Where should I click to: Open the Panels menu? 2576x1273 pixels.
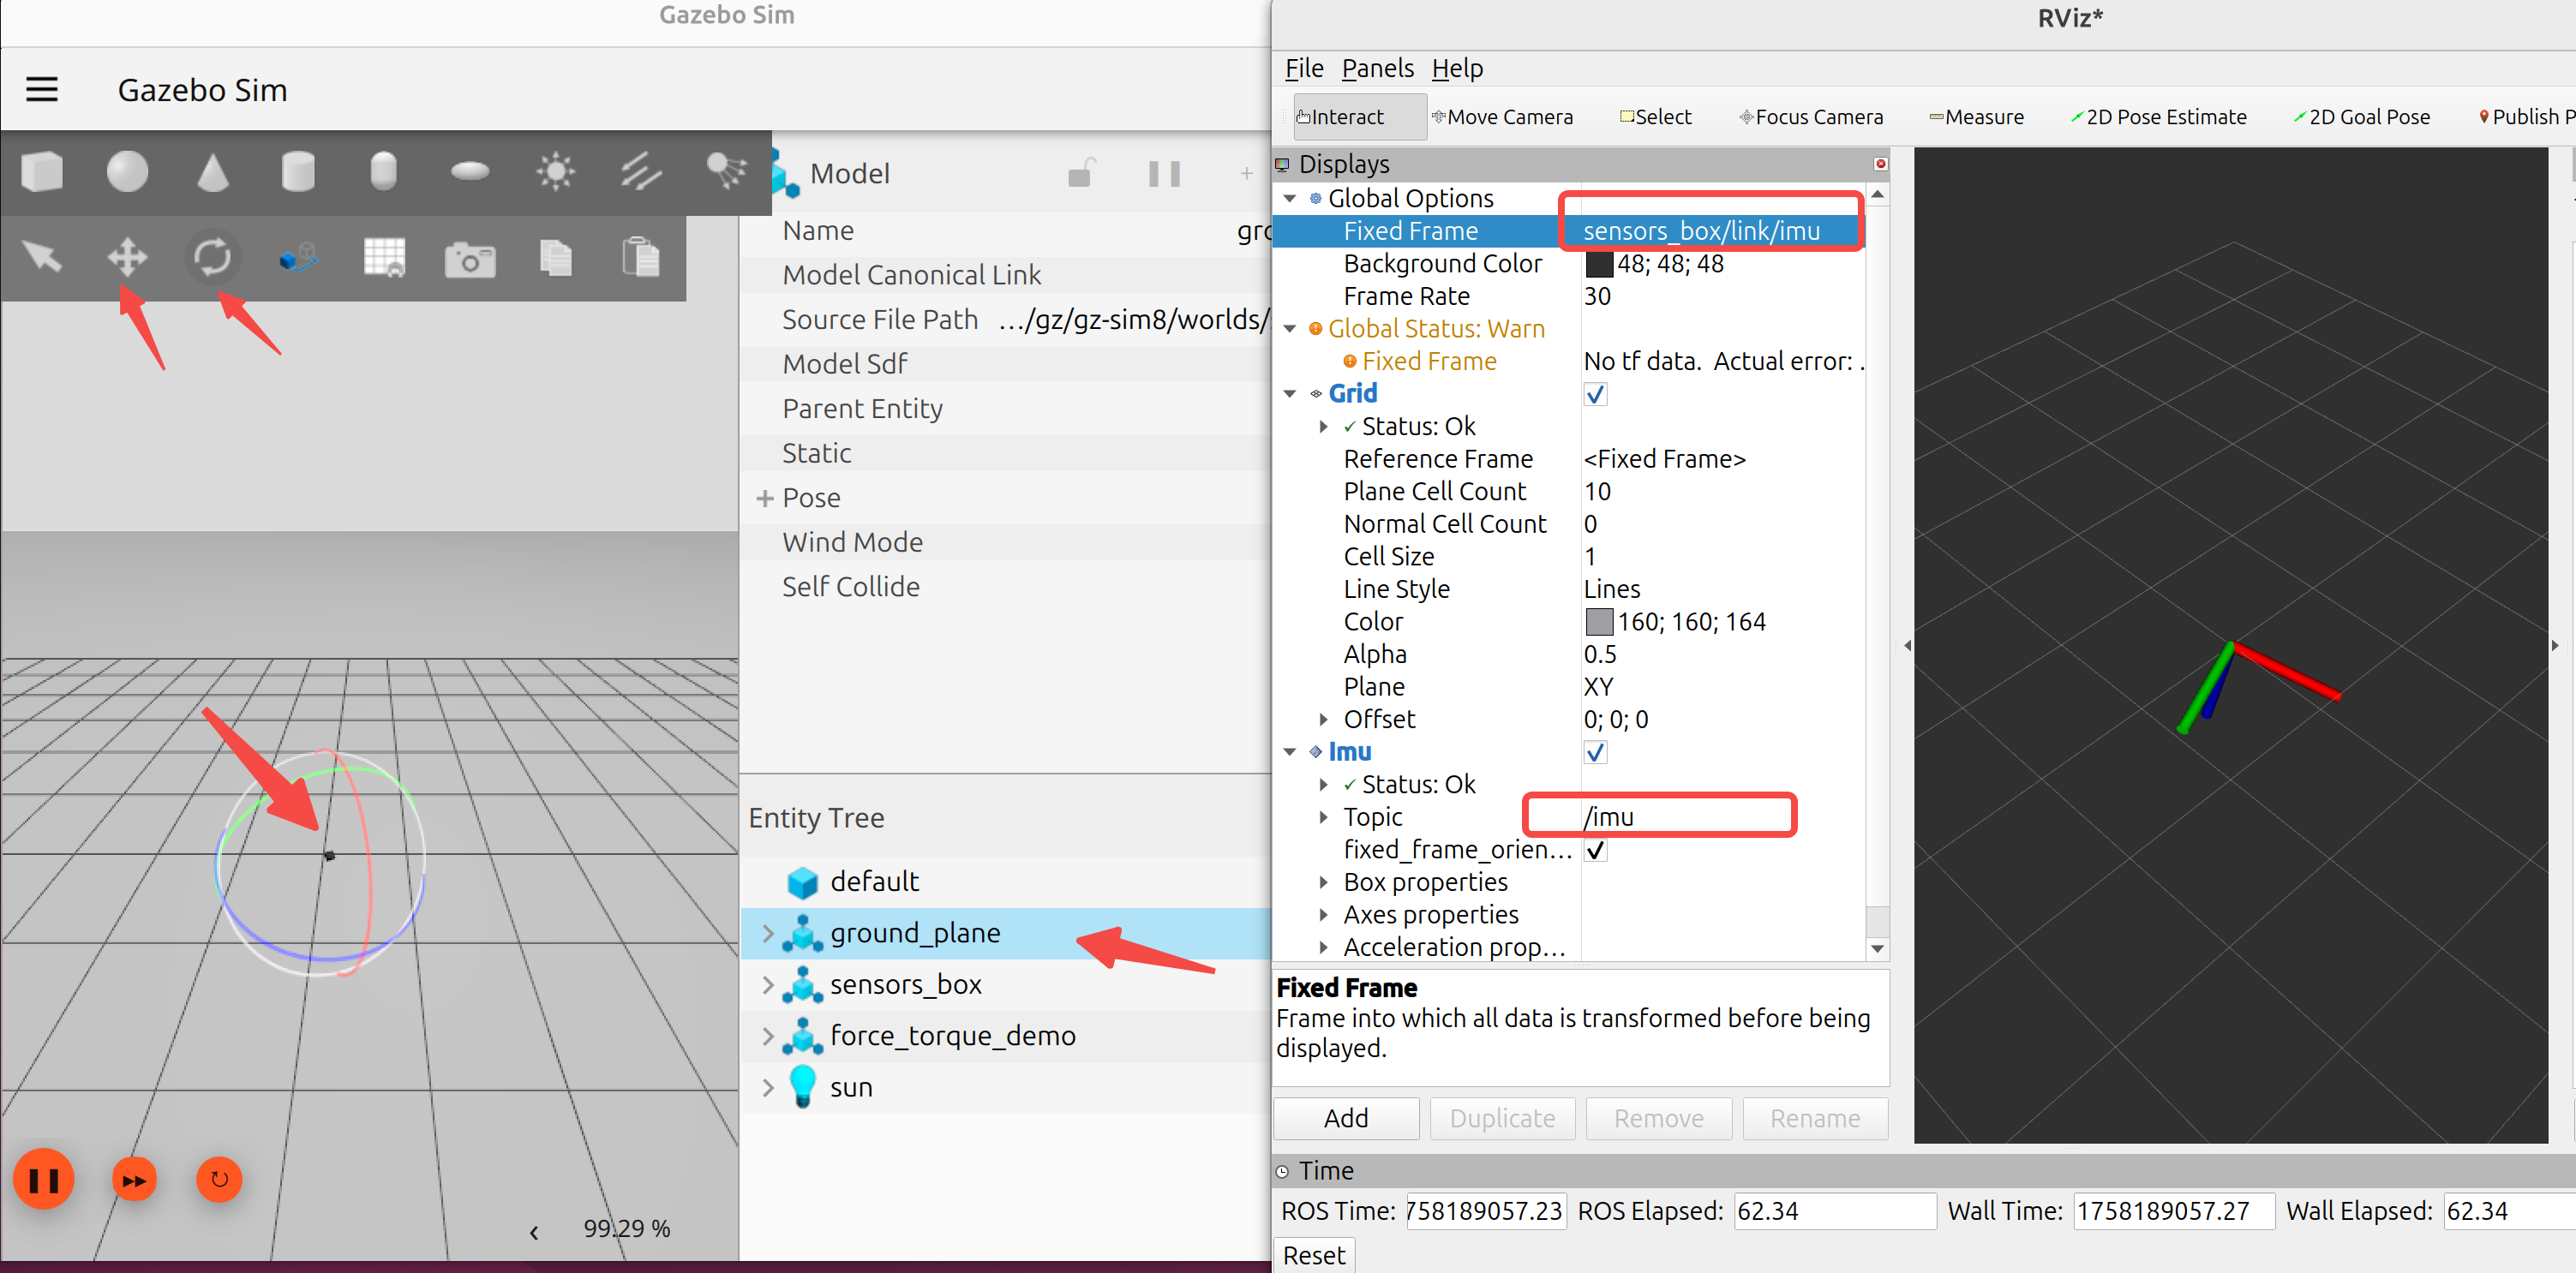(x=1376, y=68)
